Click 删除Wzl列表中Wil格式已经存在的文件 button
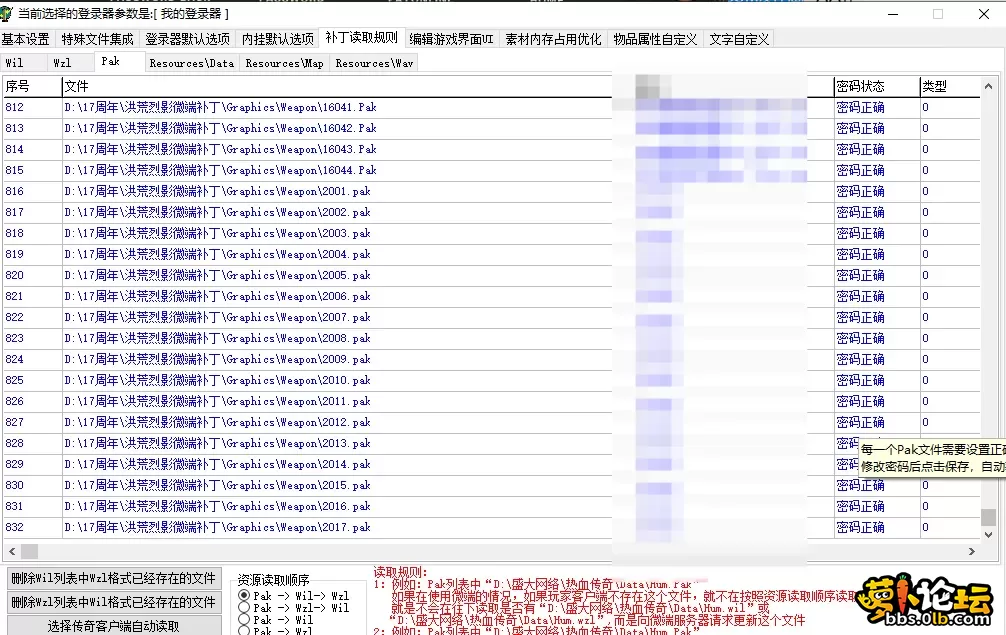The width and height of the screenshot is (1006, 635). 114,602
